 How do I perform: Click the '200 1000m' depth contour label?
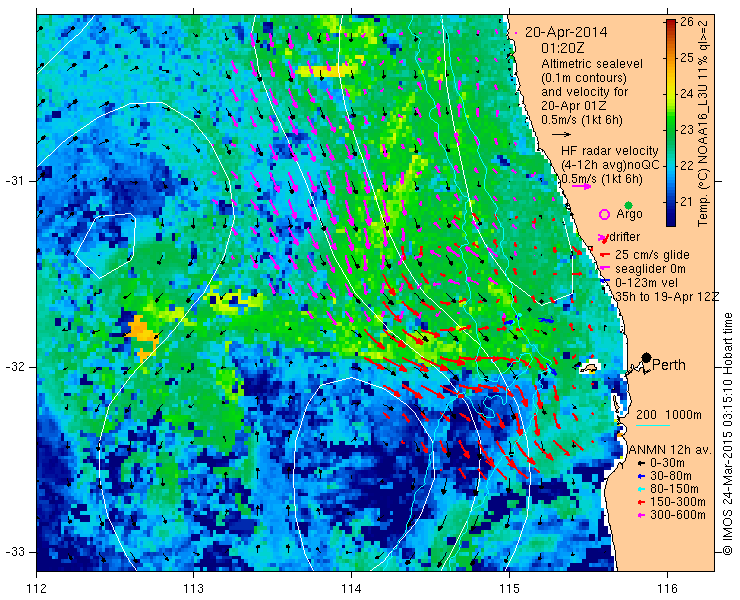click(x=669, y=415)
